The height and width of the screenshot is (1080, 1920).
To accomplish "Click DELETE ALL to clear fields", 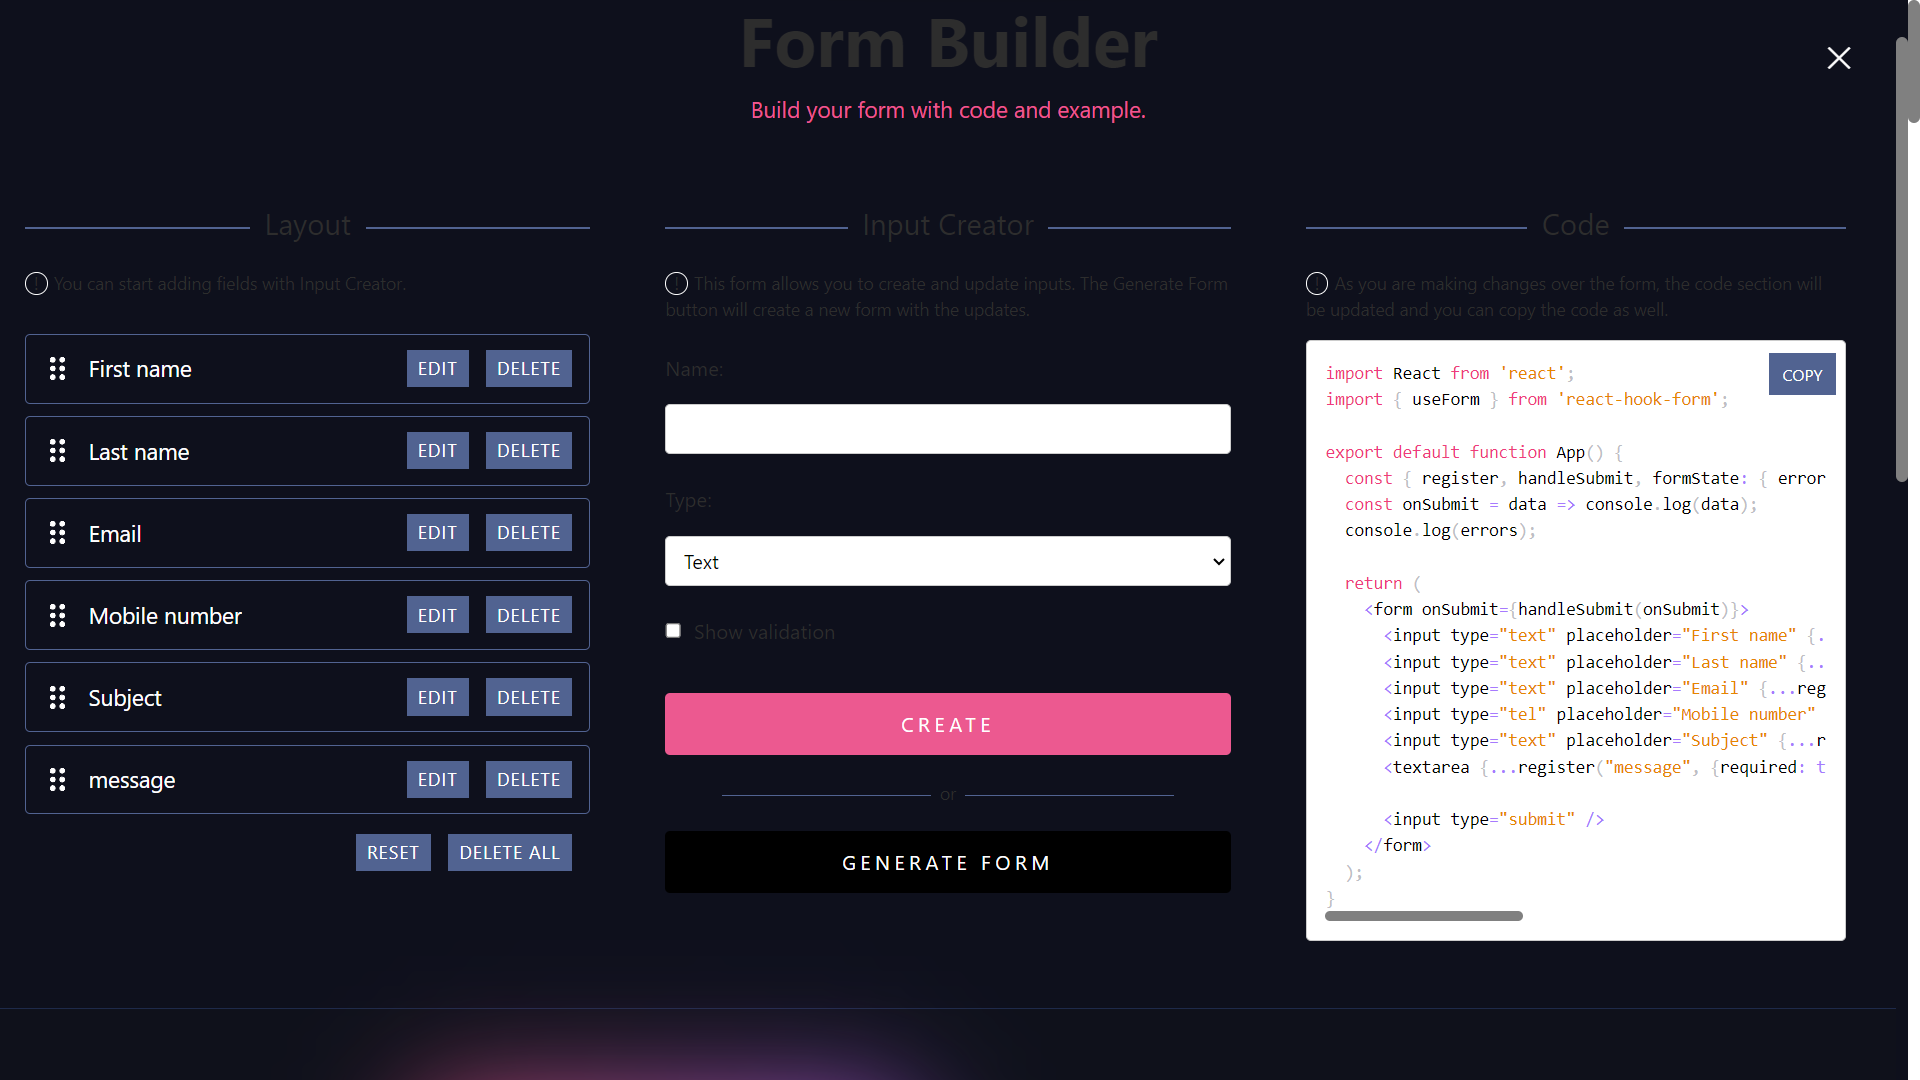I will (x=509, y=852).
